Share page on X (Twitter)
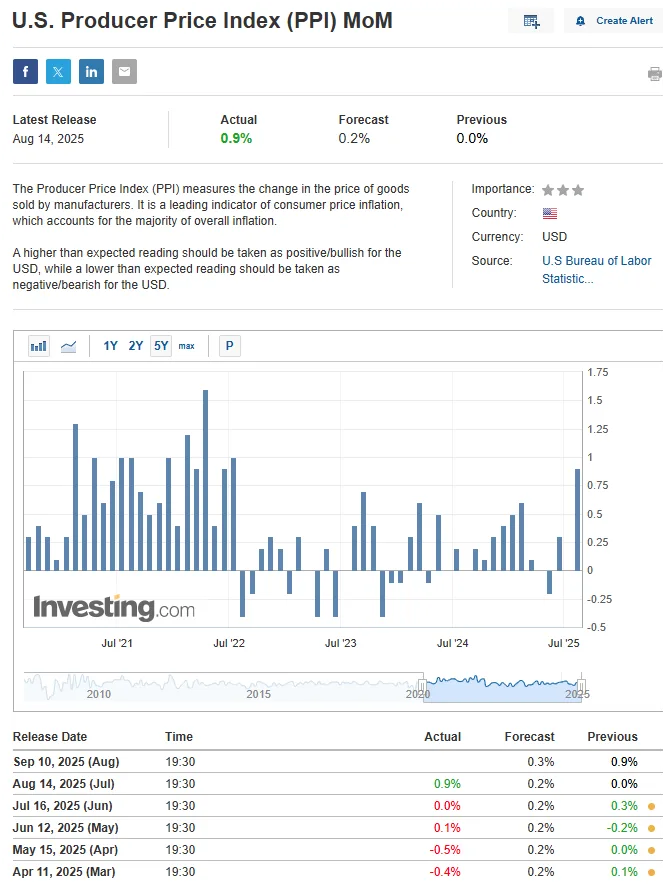 pyautogui.click(x=58, y=72)
